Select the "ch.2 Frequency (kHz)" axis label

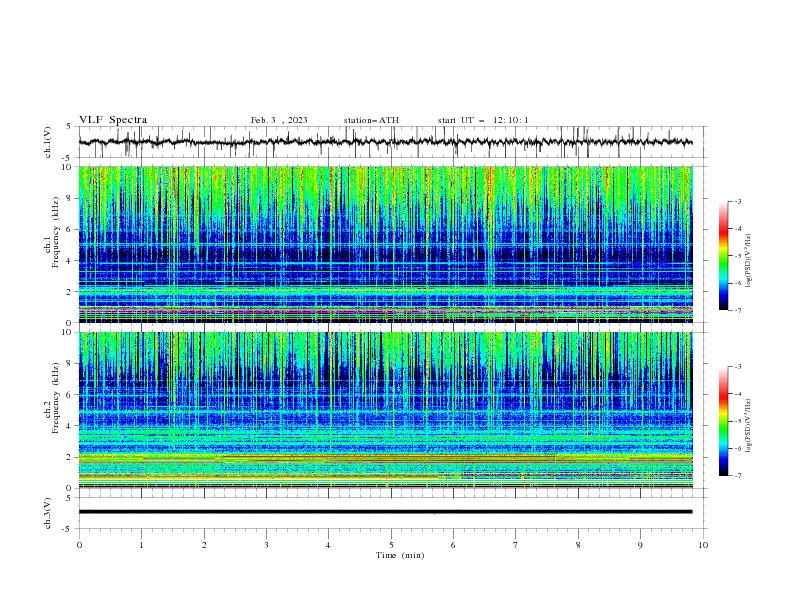click(x=52, y=398)
